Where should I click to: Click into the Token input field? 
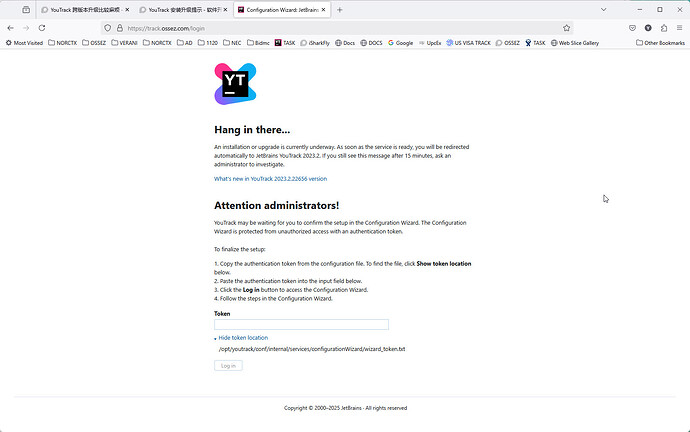(x=301, y=325)
